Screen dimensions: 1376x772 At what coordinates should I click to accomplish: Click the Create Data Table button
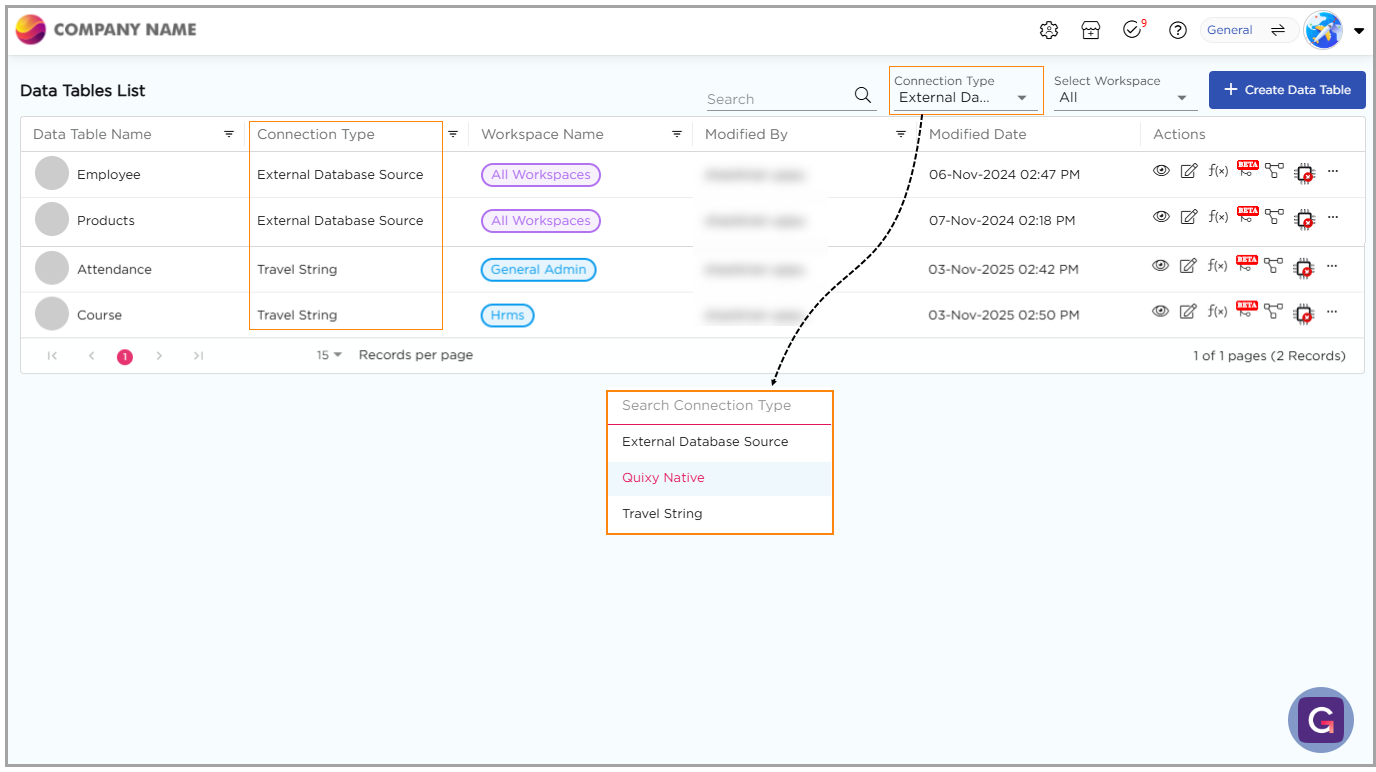point(1286,90)
